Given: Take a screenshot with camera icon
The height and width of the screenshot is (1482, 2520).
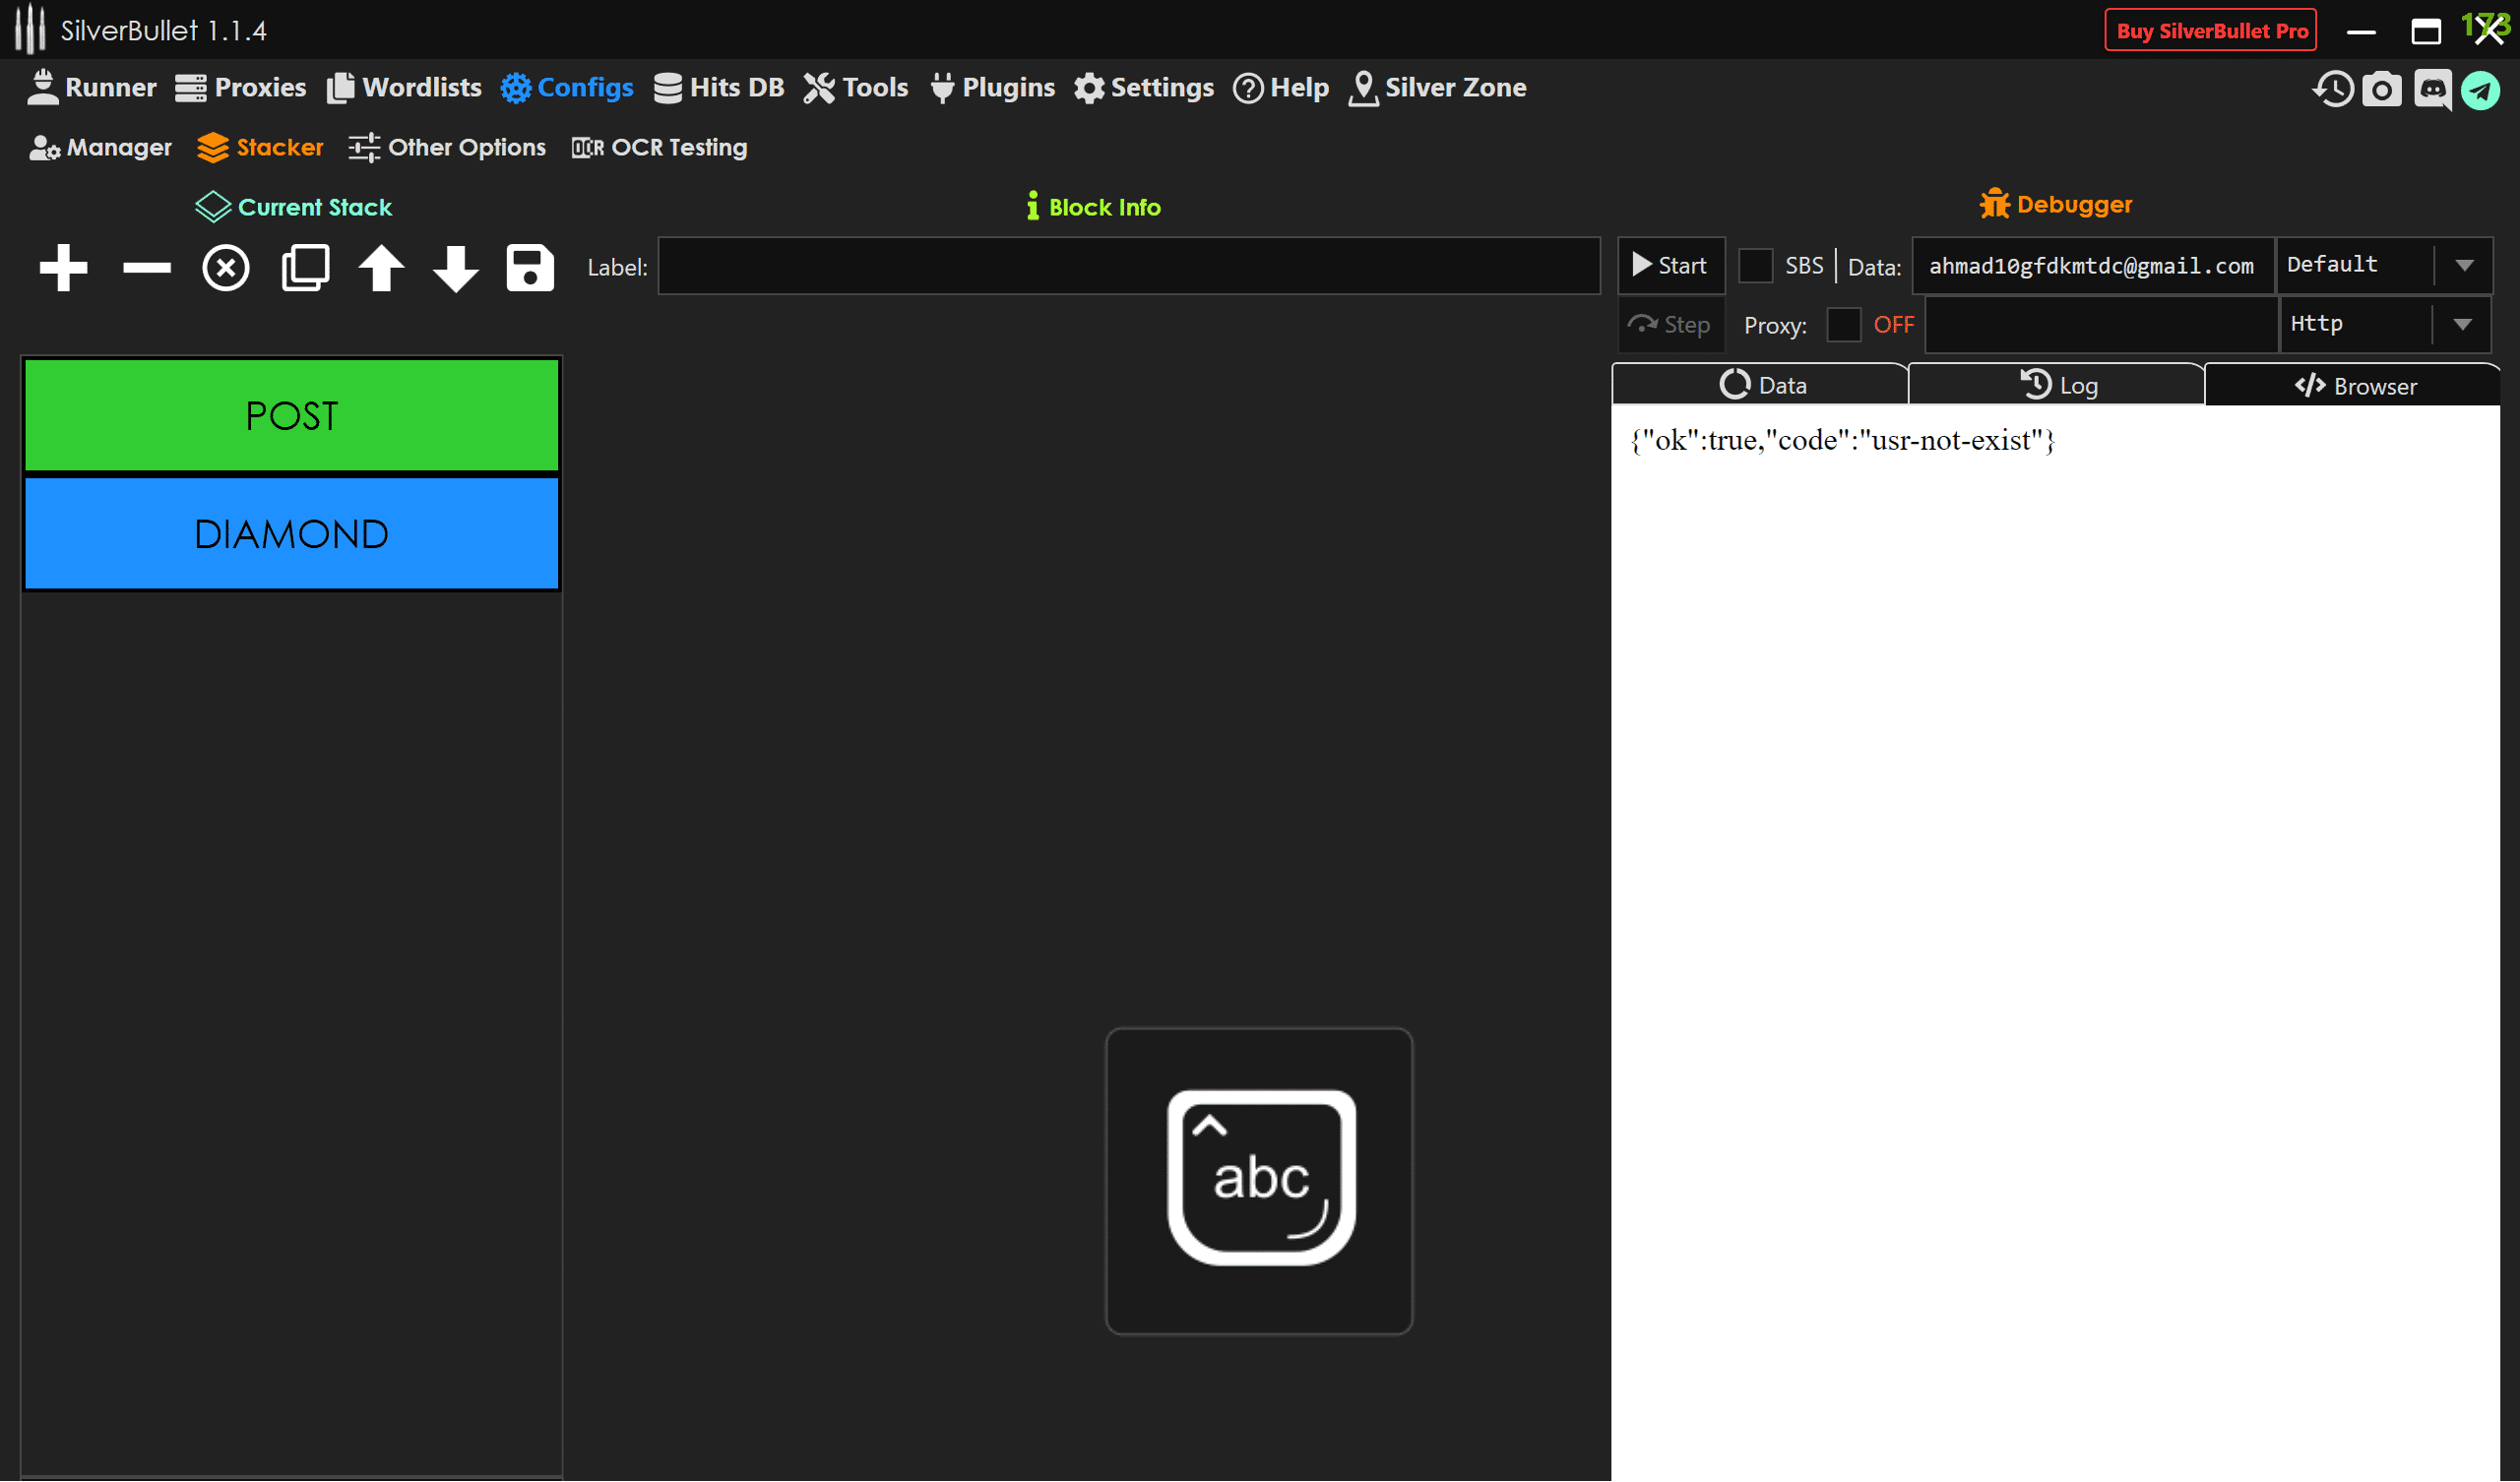Looking at the screenshot, I should coord(2382,90).
